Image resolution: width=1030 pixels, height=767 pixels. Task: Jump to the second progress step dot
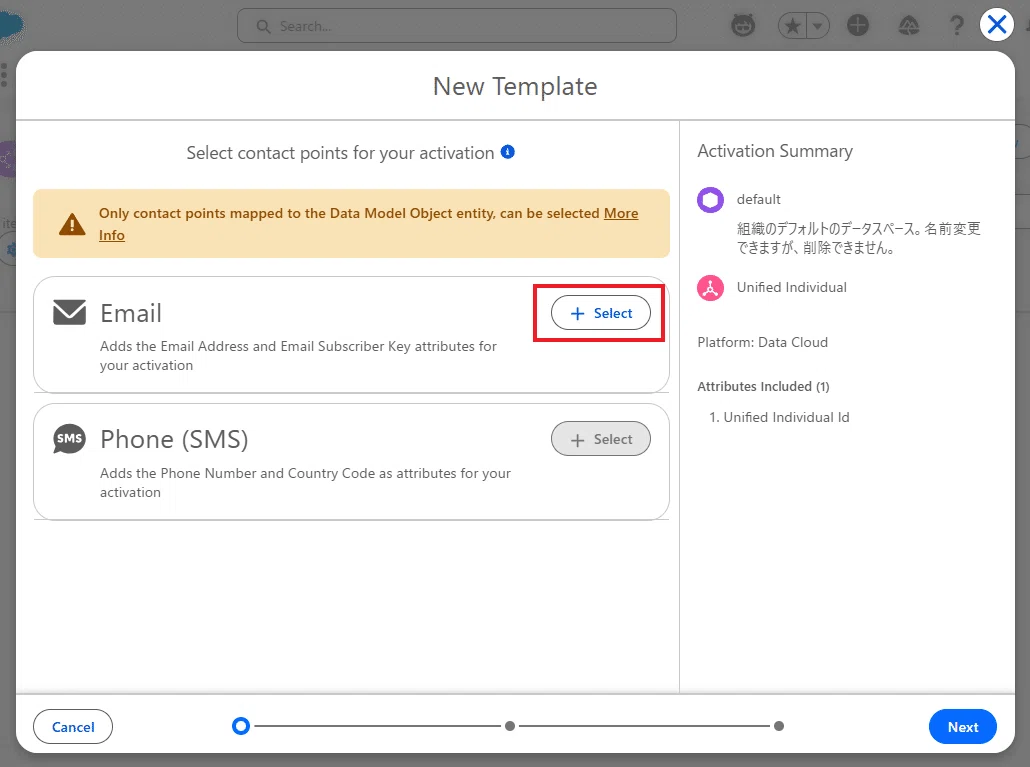510,726
